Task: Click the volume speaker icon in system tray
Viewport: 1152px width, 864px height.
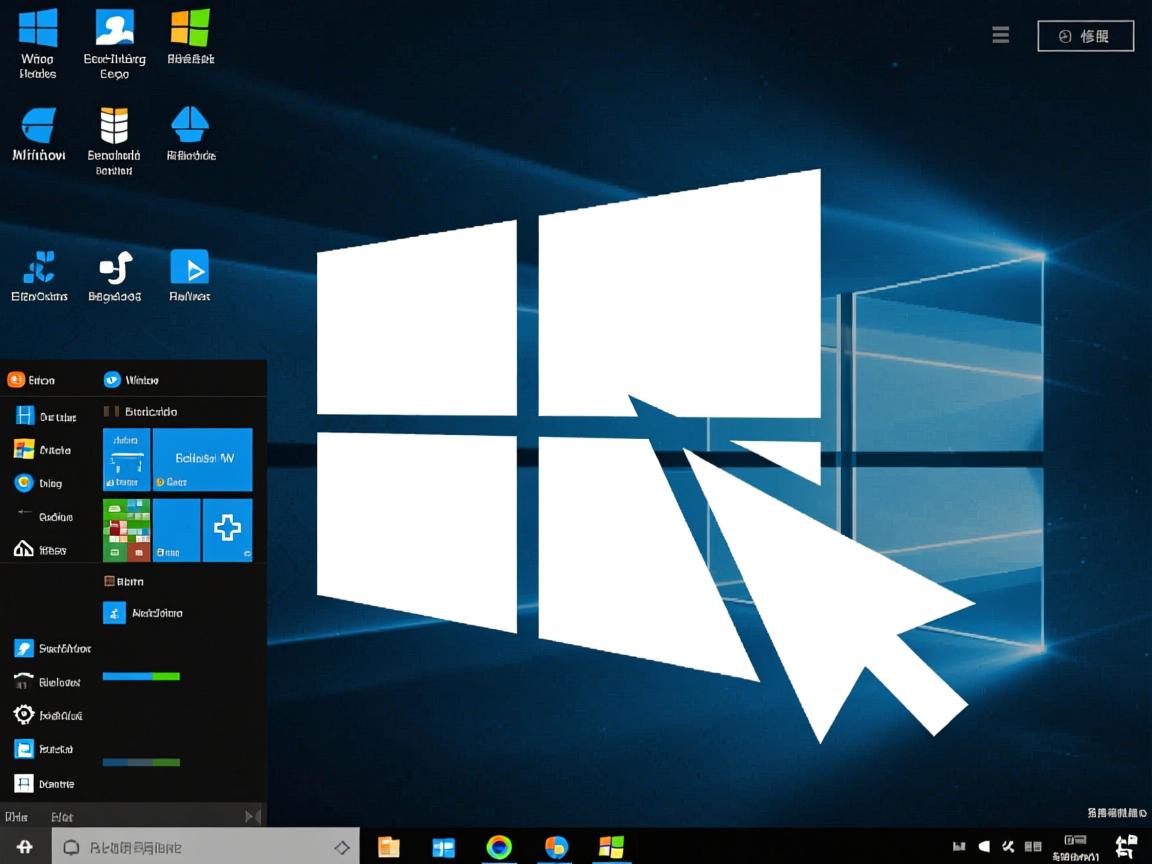Action: coord(983,845)
